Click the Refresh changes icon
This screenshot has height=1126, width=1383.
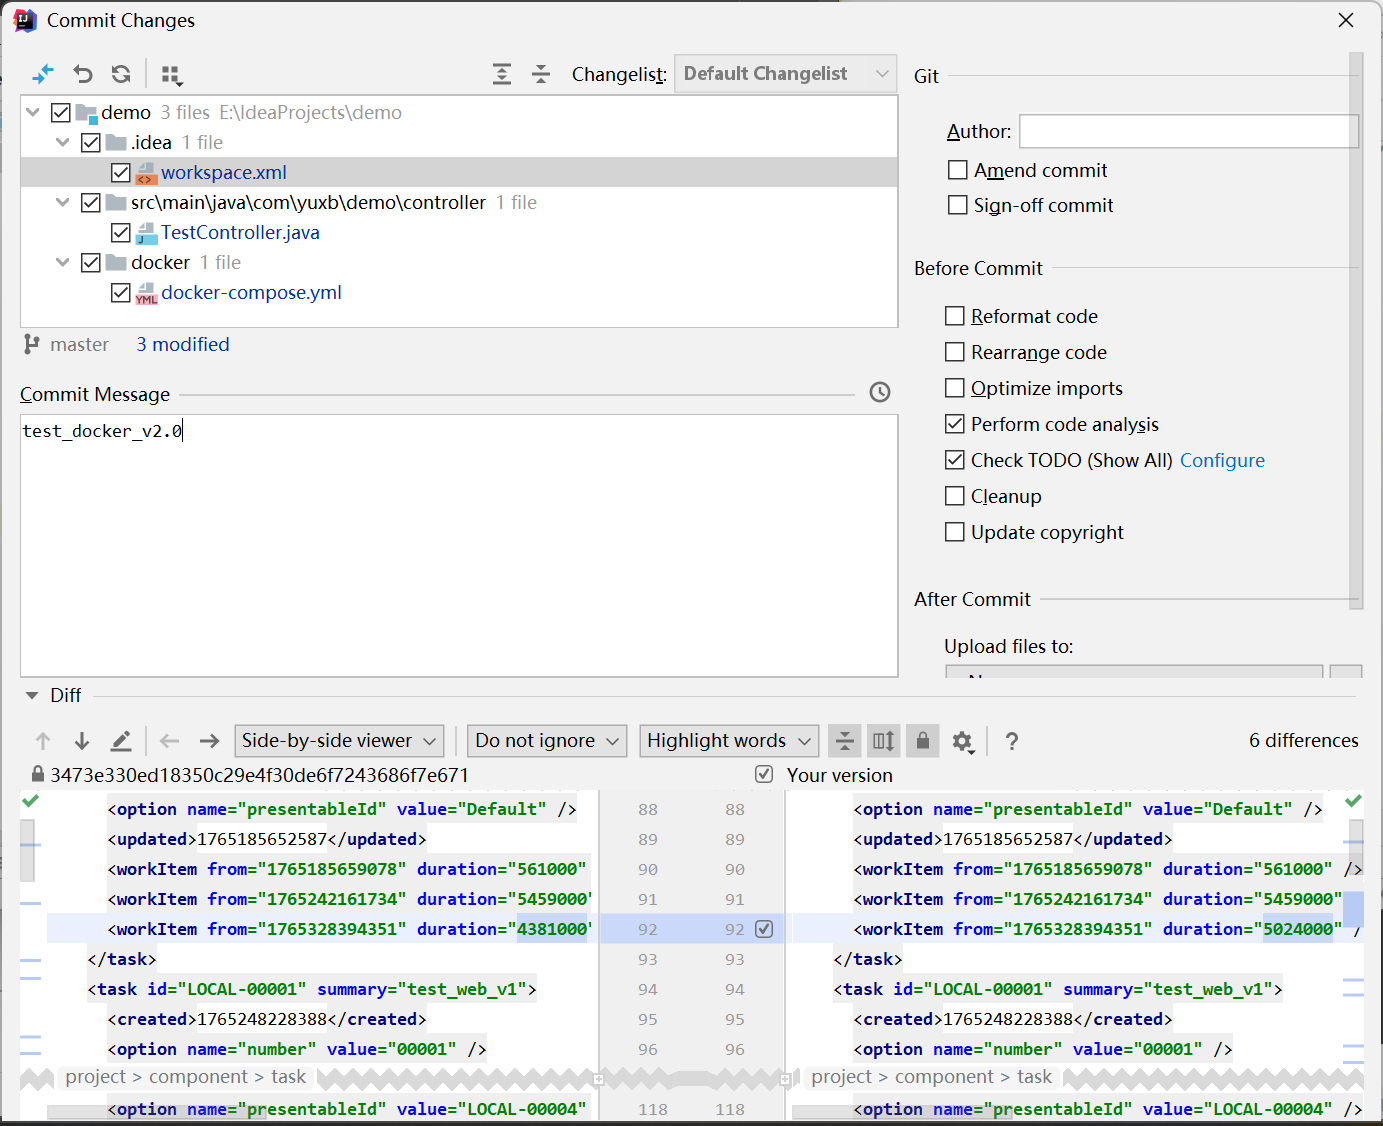coord(121,74)
